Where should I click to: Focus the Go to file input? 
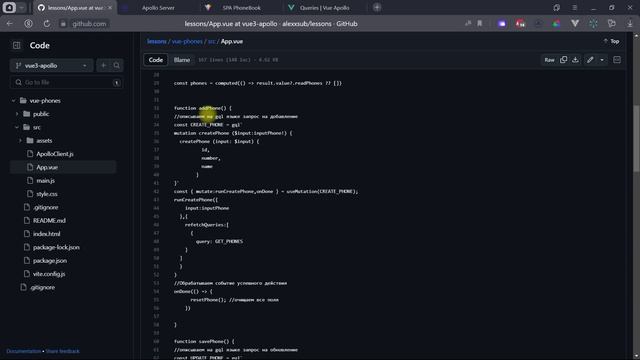pos(67,82)
